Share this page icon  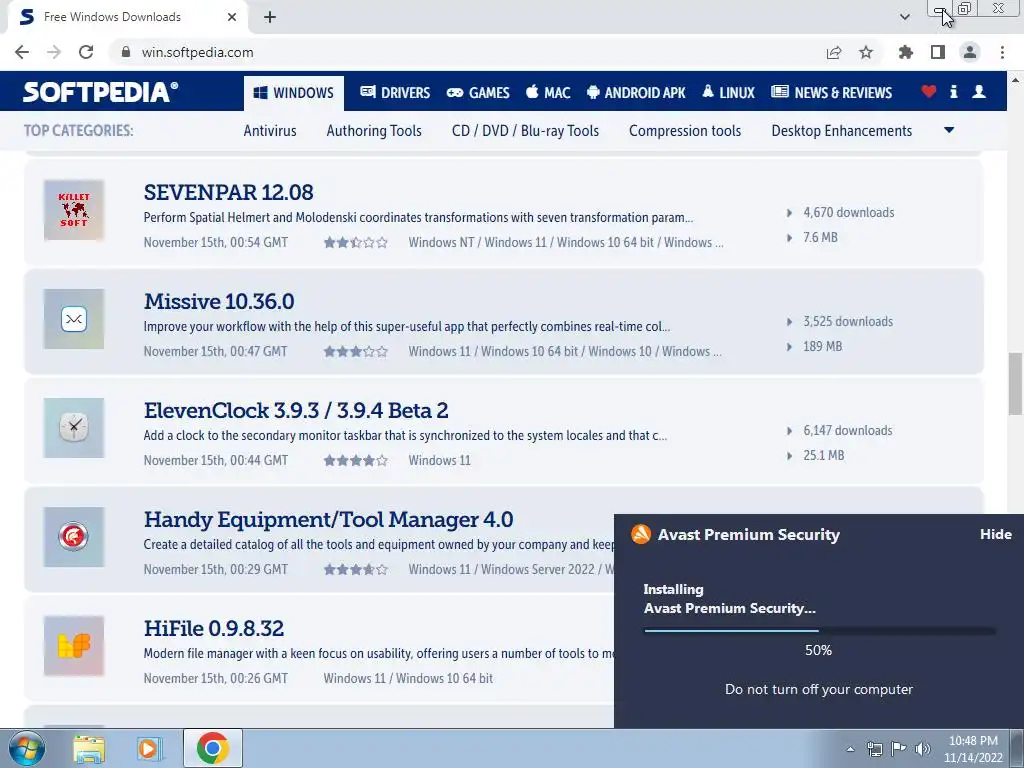point(834,52)
